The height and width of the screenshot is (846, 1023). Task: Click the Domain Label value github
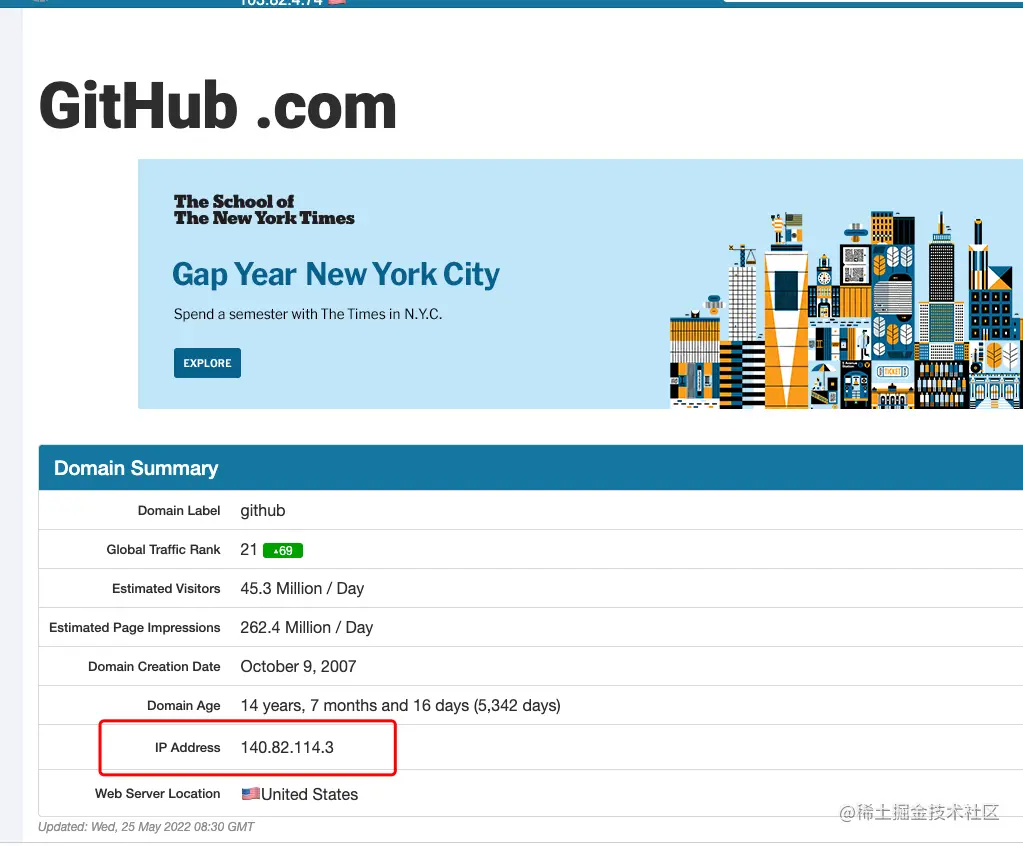coord(263,511)
